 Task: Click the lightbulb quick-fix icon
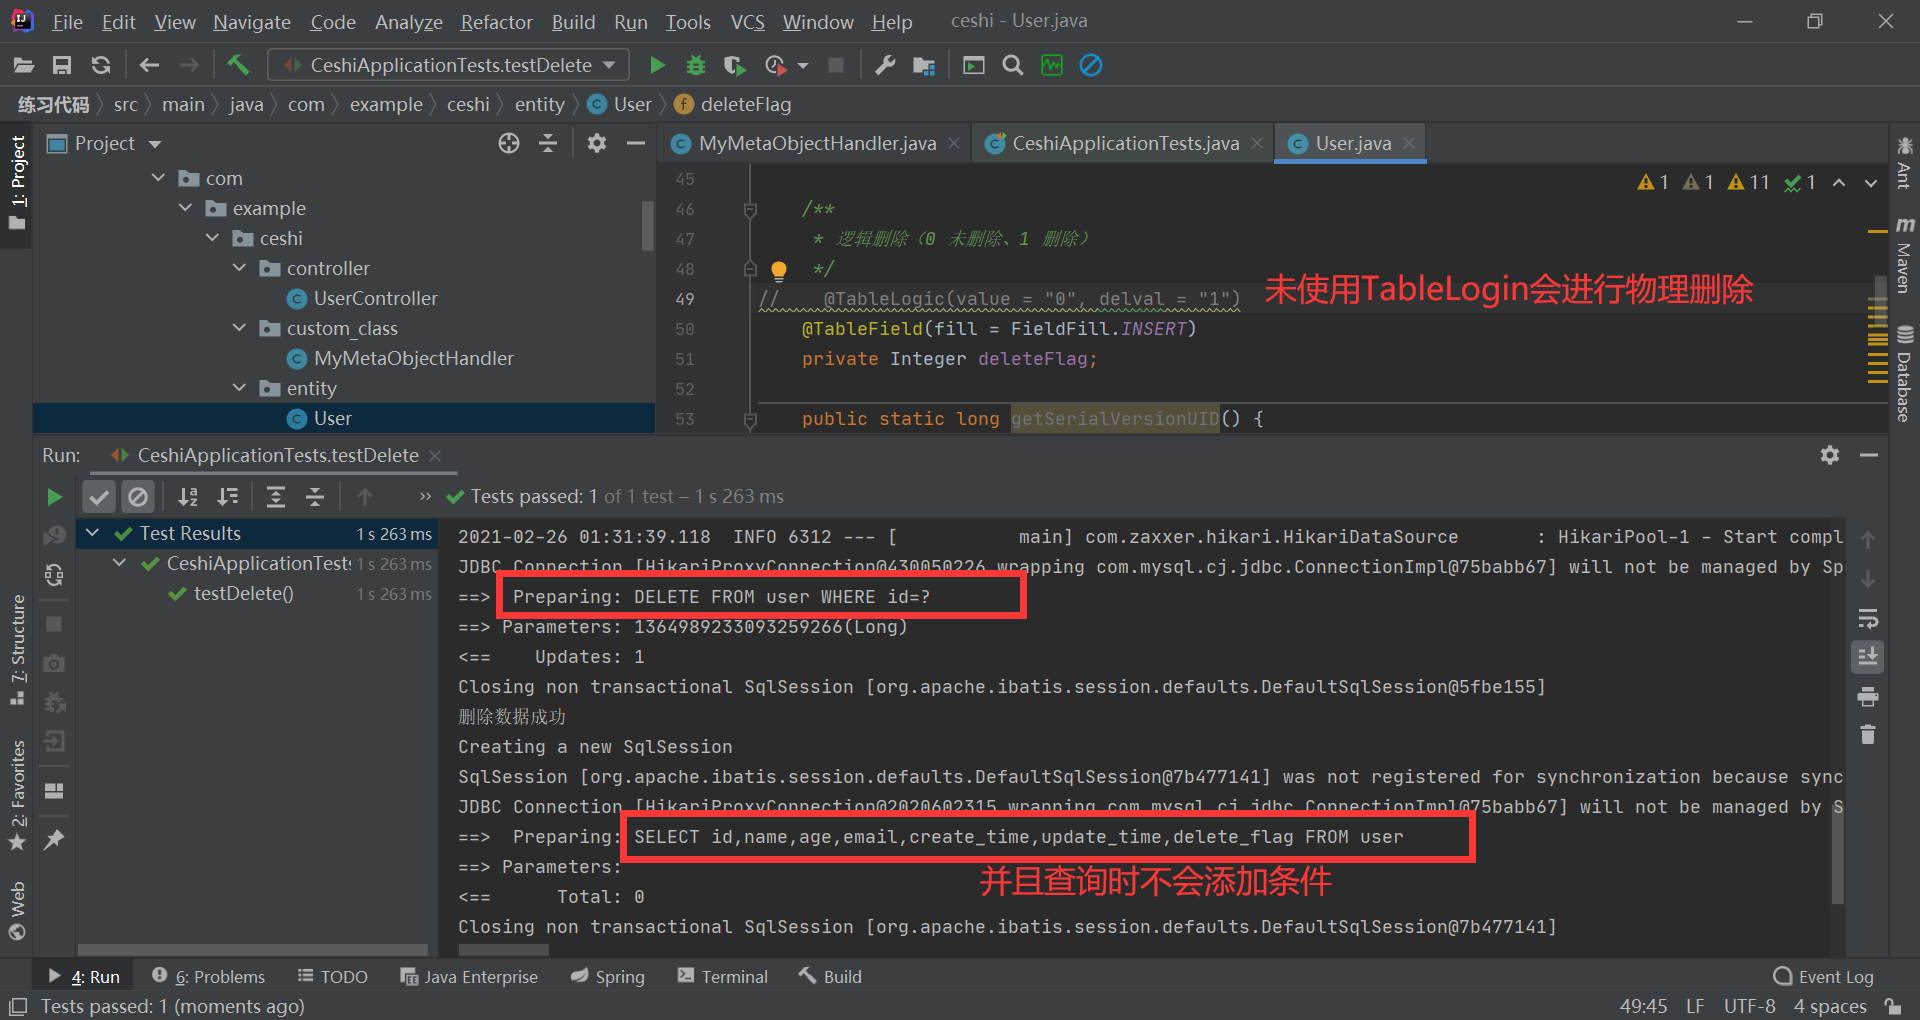779,269
